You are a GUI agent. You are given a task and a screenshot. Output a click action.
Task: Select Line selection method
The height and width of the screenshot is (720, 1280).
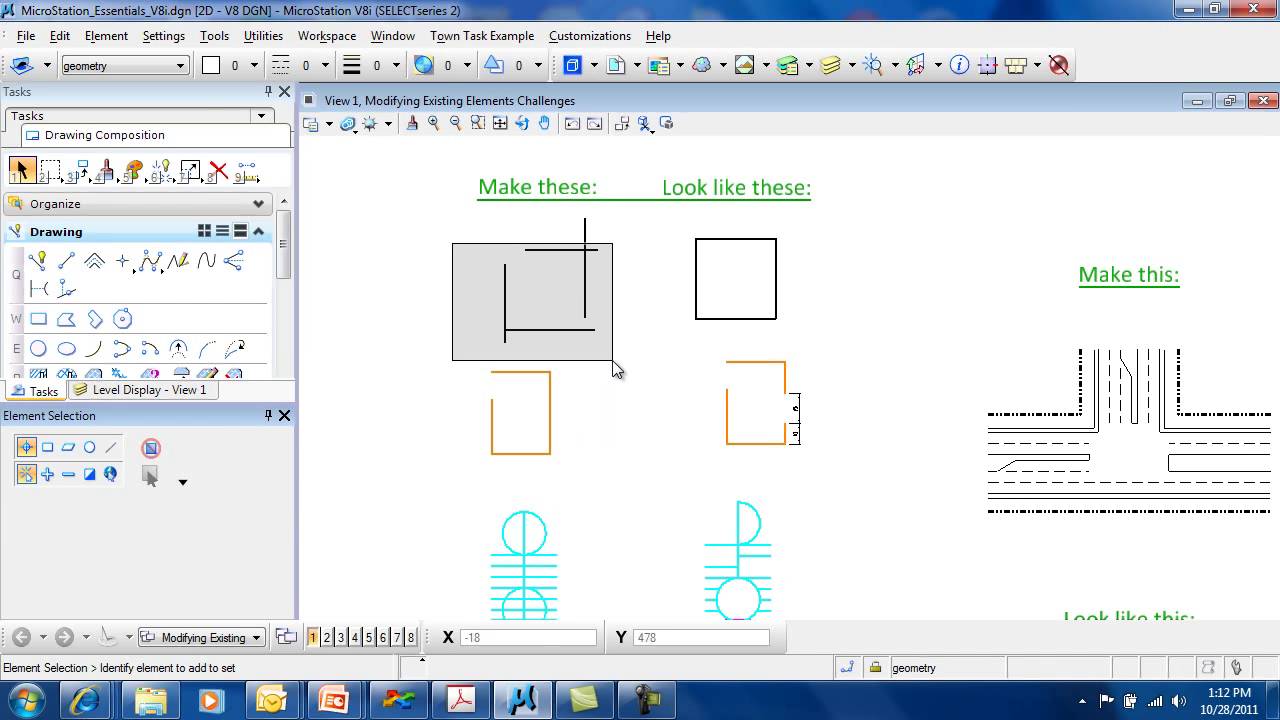(110, 447)
